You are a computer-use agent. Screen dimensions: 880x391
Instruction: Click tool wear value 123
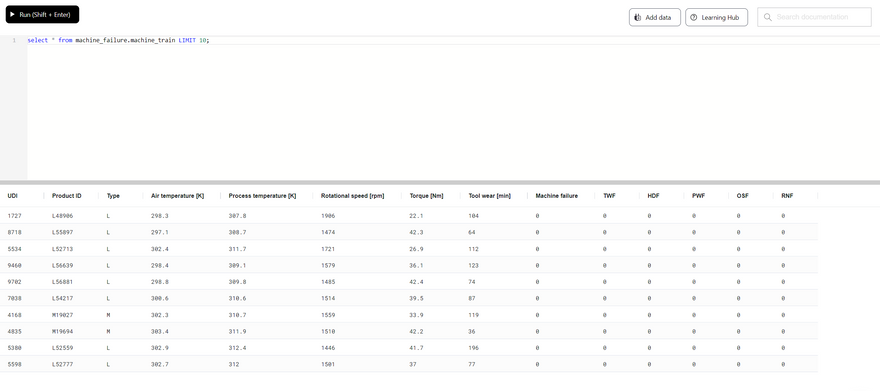click(473, 265)
